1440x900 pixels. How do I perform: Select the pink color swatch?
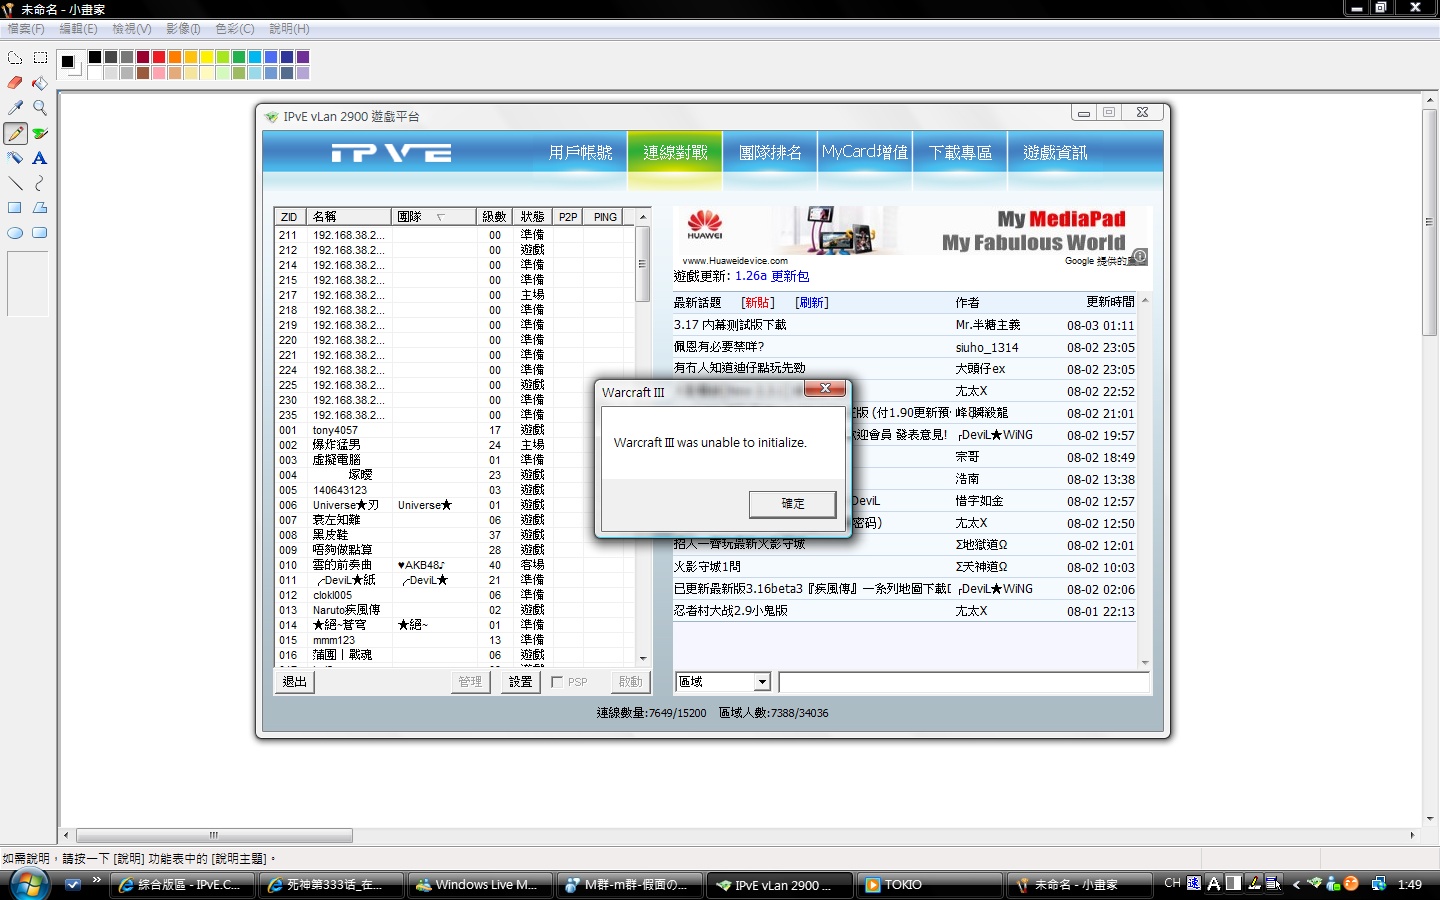(x=159, y=73)
